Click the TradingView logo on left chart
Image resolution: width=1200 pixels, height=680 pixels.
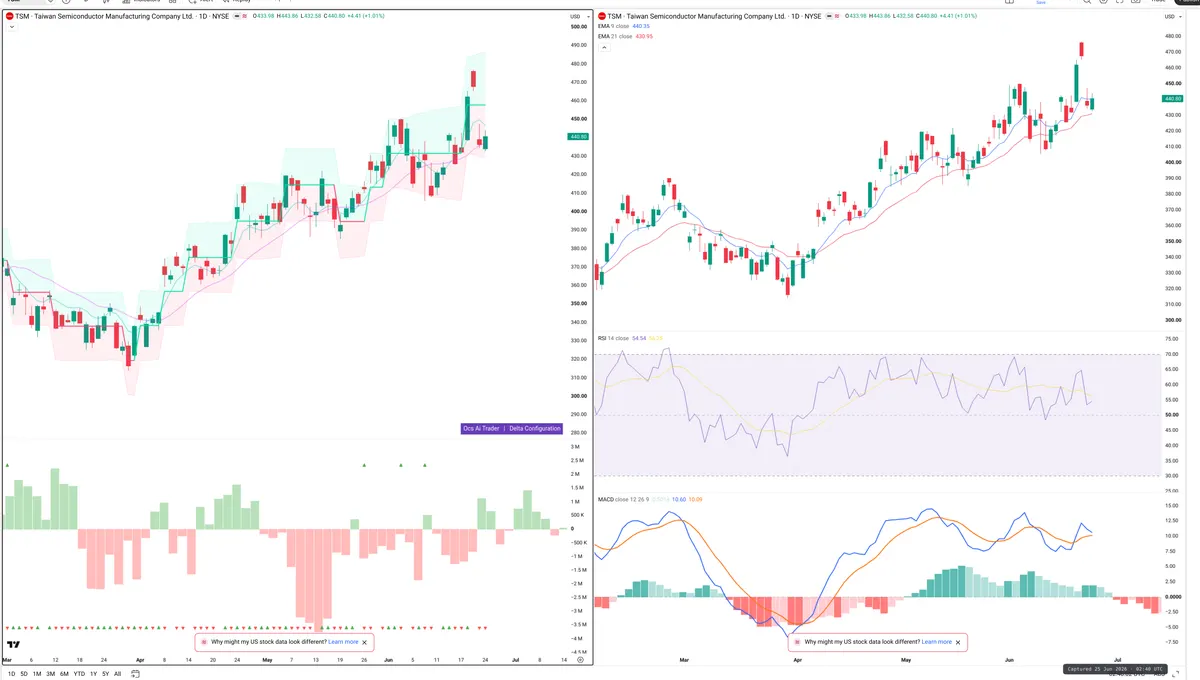click(x=14, y=645)
